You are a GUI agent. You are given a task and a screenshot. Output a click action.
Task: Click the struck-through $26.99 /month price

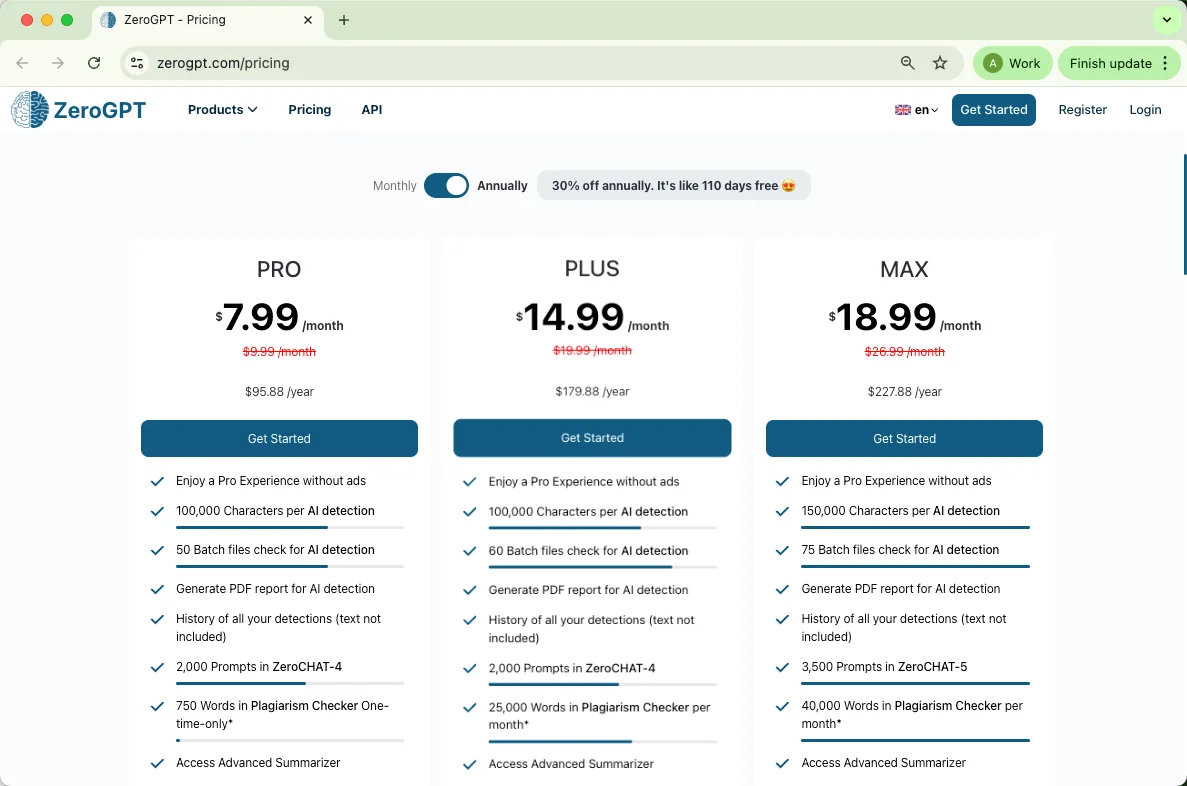905,351
